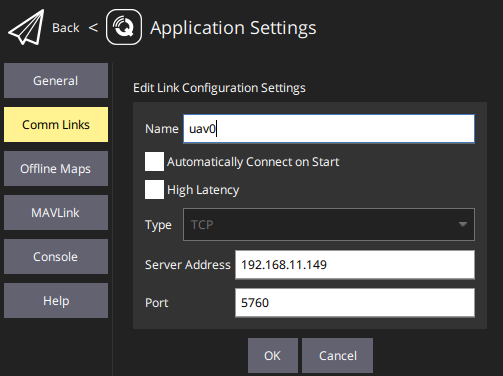Go back using the Back link
This screenshot has height=376, width=503.
pyautogui.click(x=66, y=28)
